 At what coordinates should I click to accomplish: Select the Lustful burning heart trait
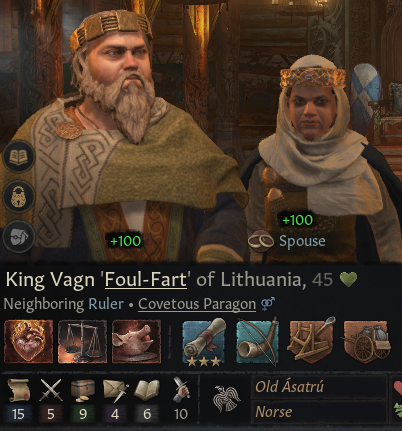(x=28, y=341)
